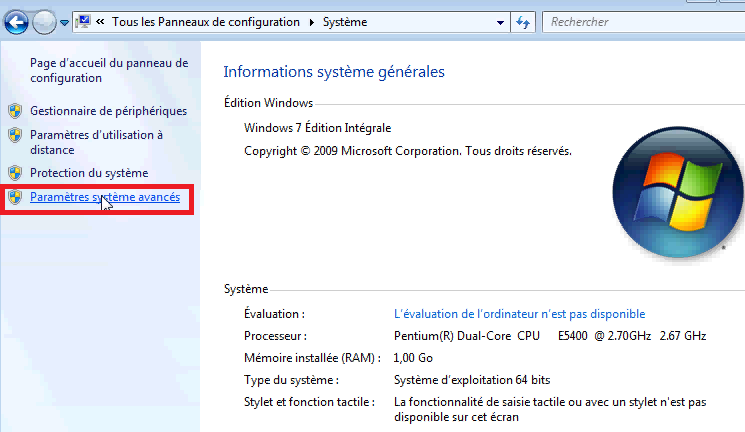Open Paramètres d'utilisation à distance
745x432 pixels.
click(96, 142)
